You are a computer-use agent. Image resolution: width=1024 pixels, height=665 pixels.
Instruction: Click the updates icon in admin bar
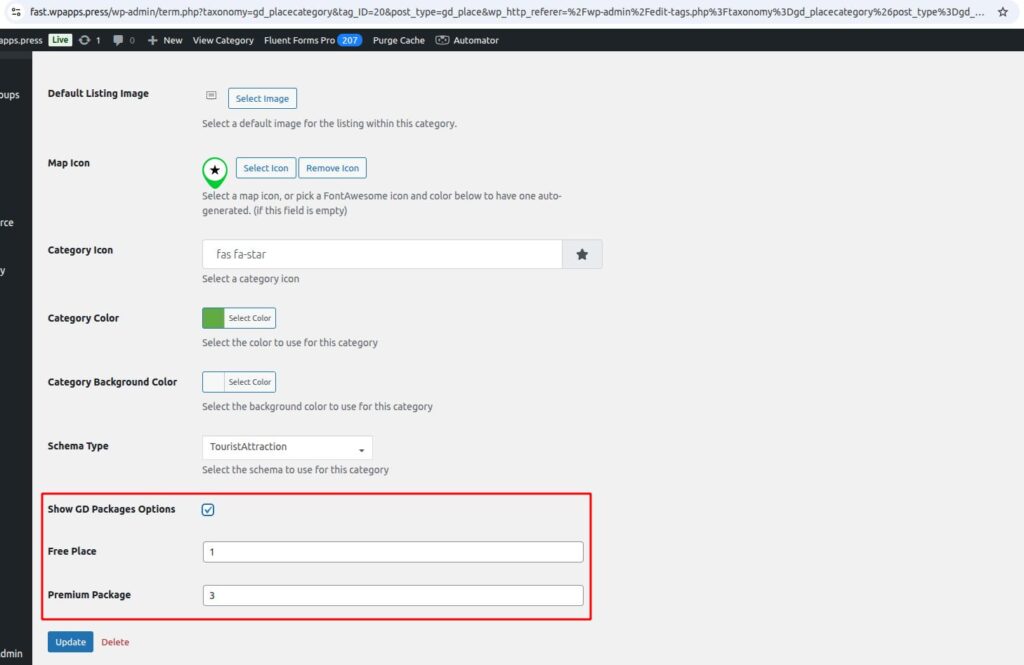85,40
